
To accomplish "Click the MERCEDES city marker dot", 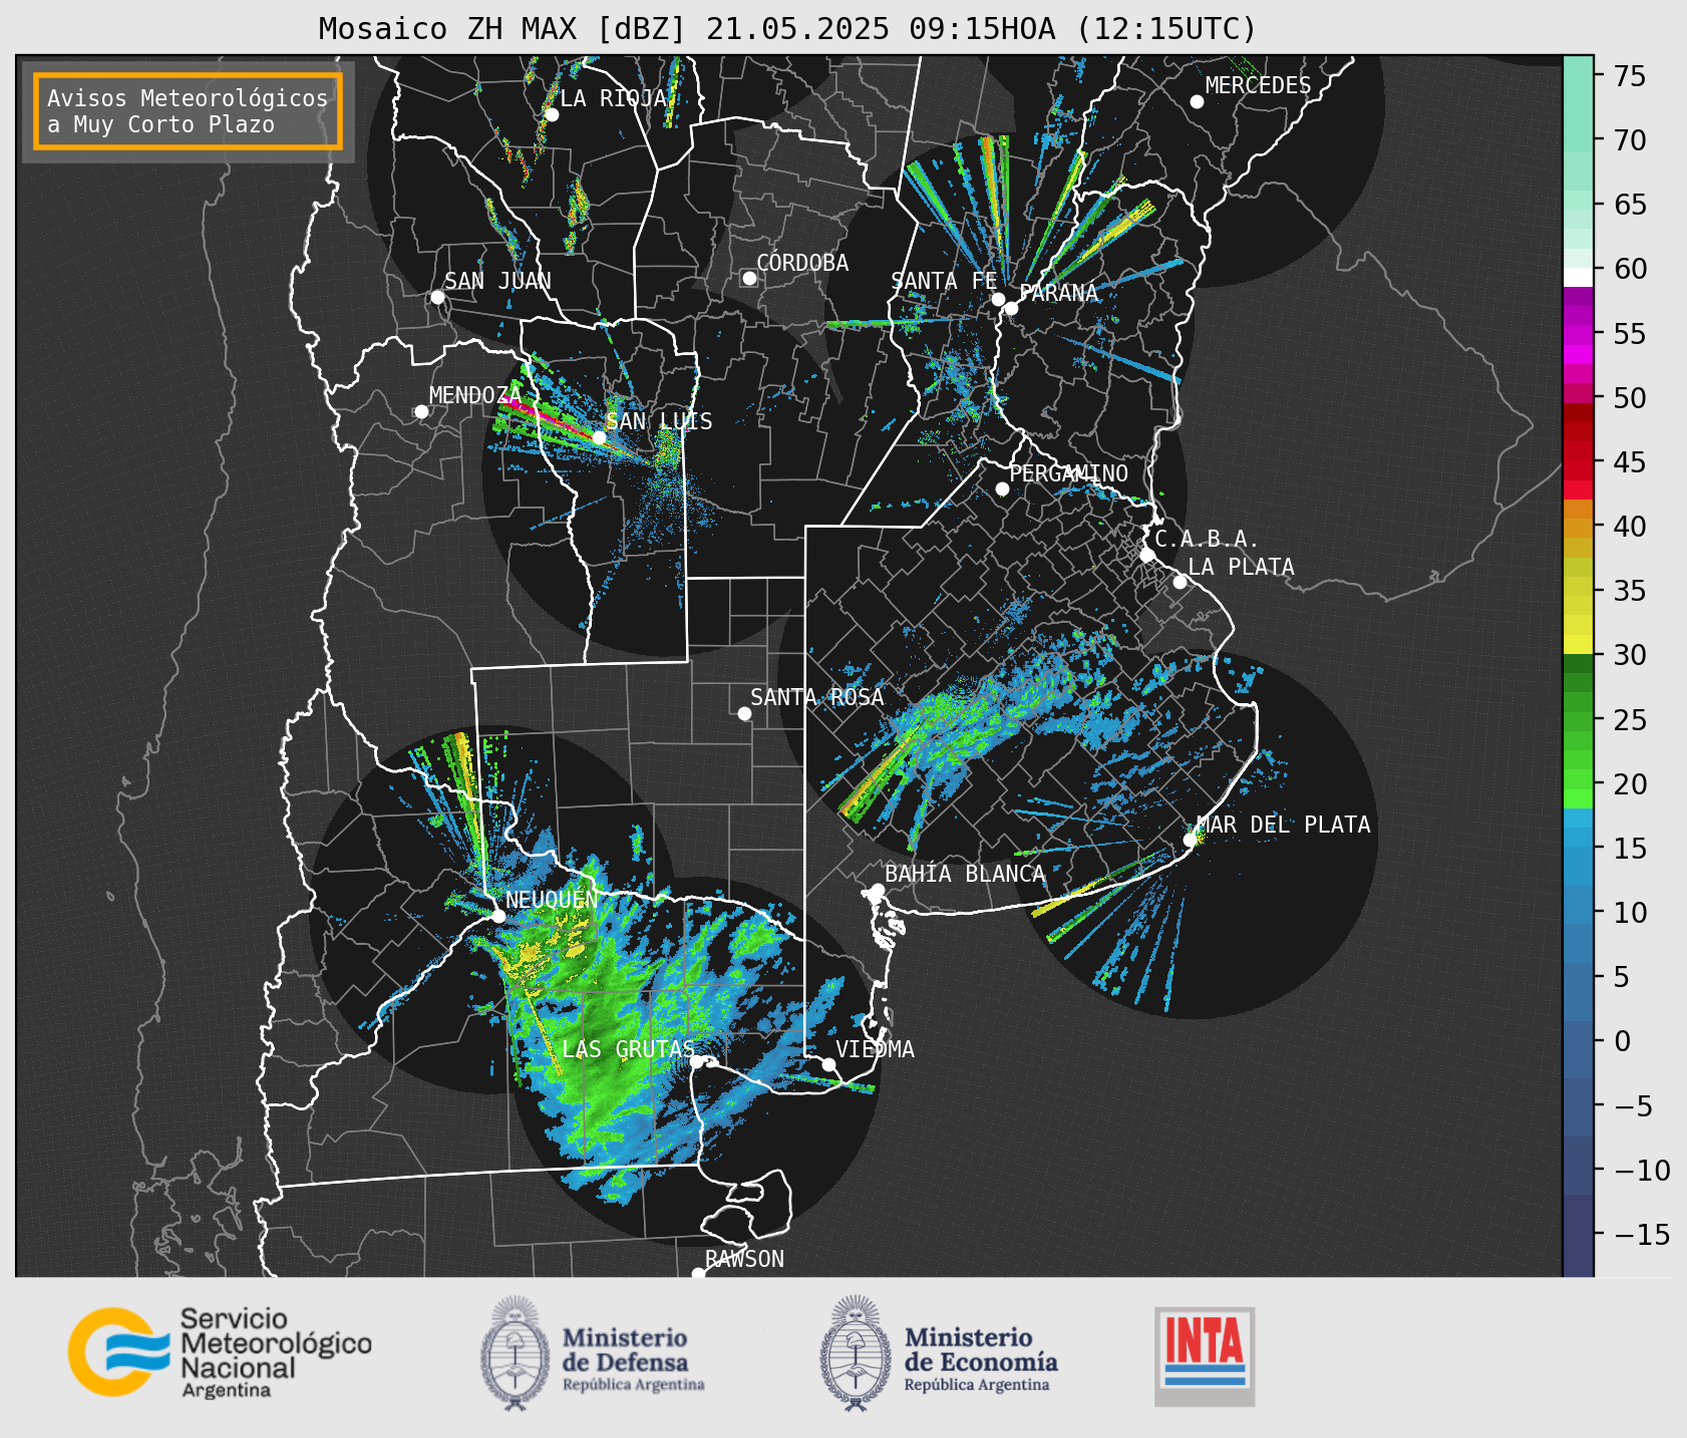I will click(1196, 102).
